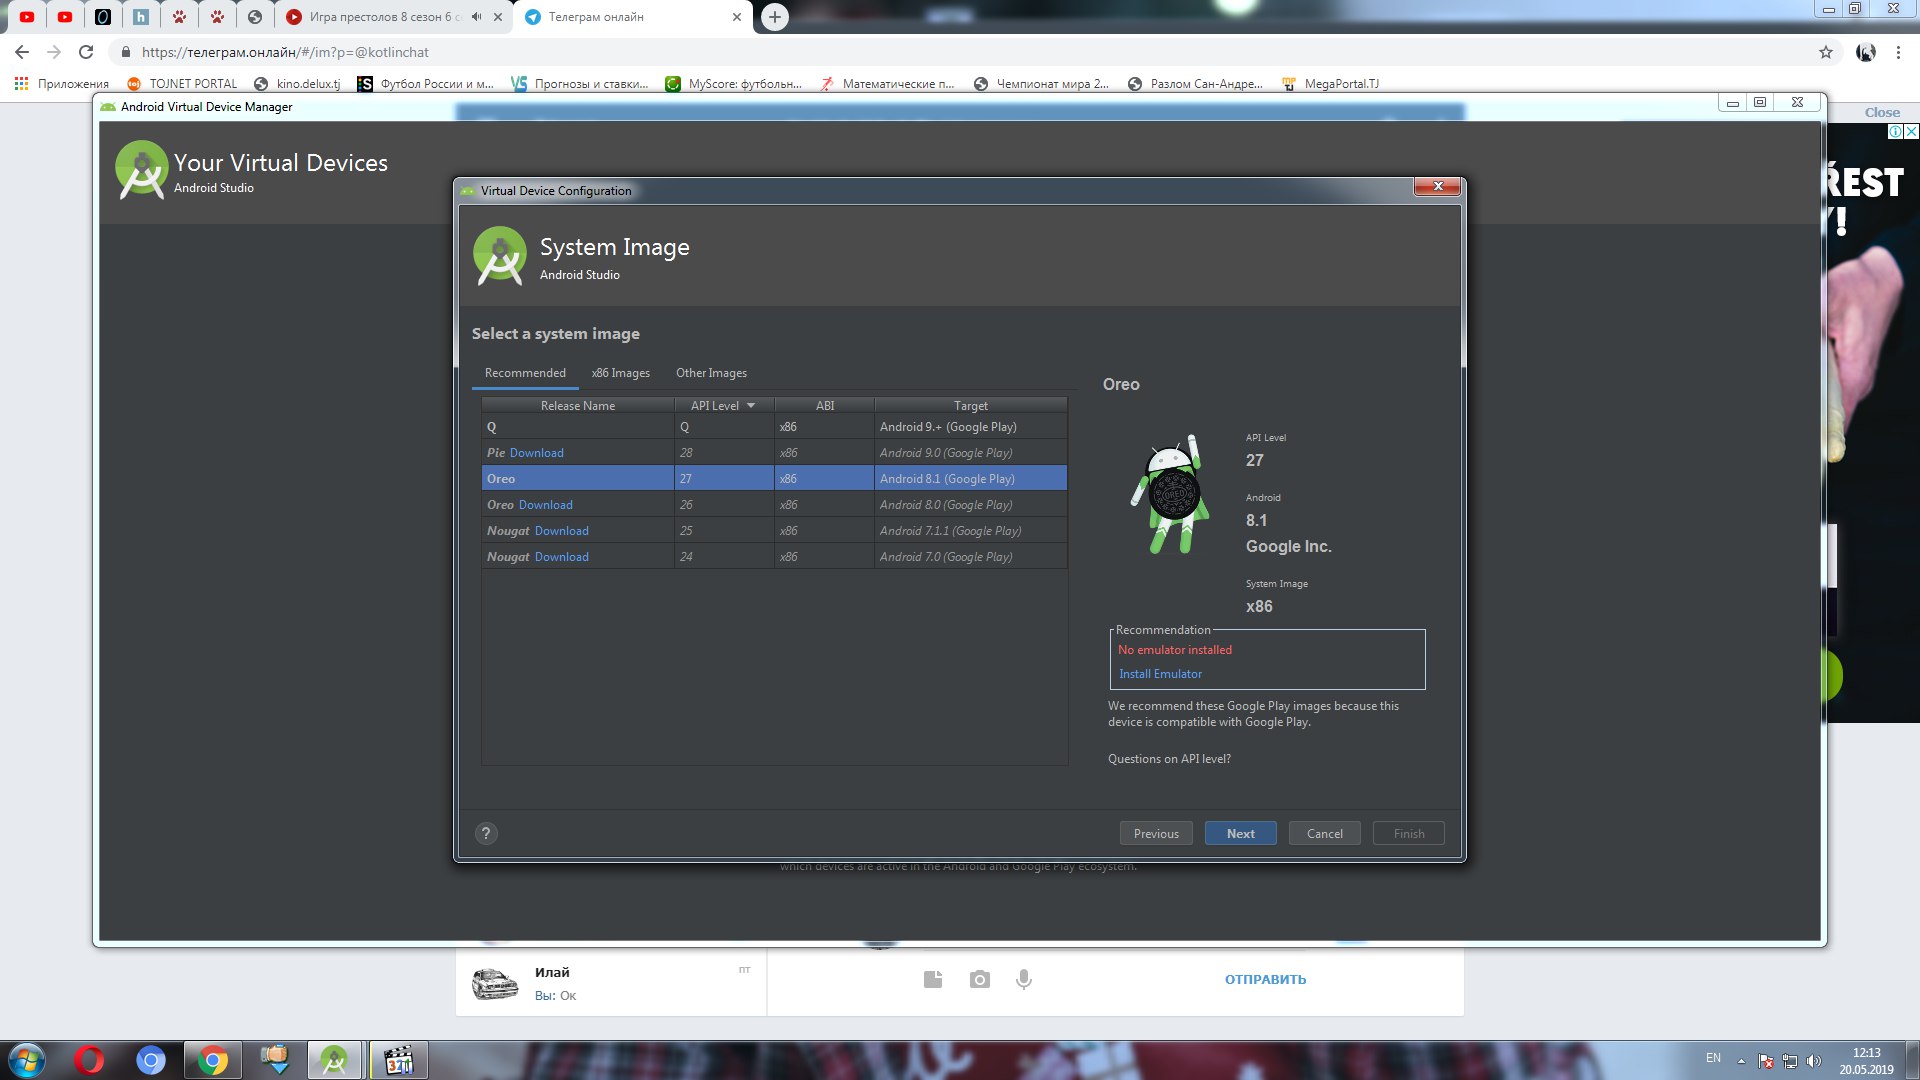1920x1080 pixels.
Task: Close the Virtual Device Configuration dialog
Action: [x=1438, y=187]
